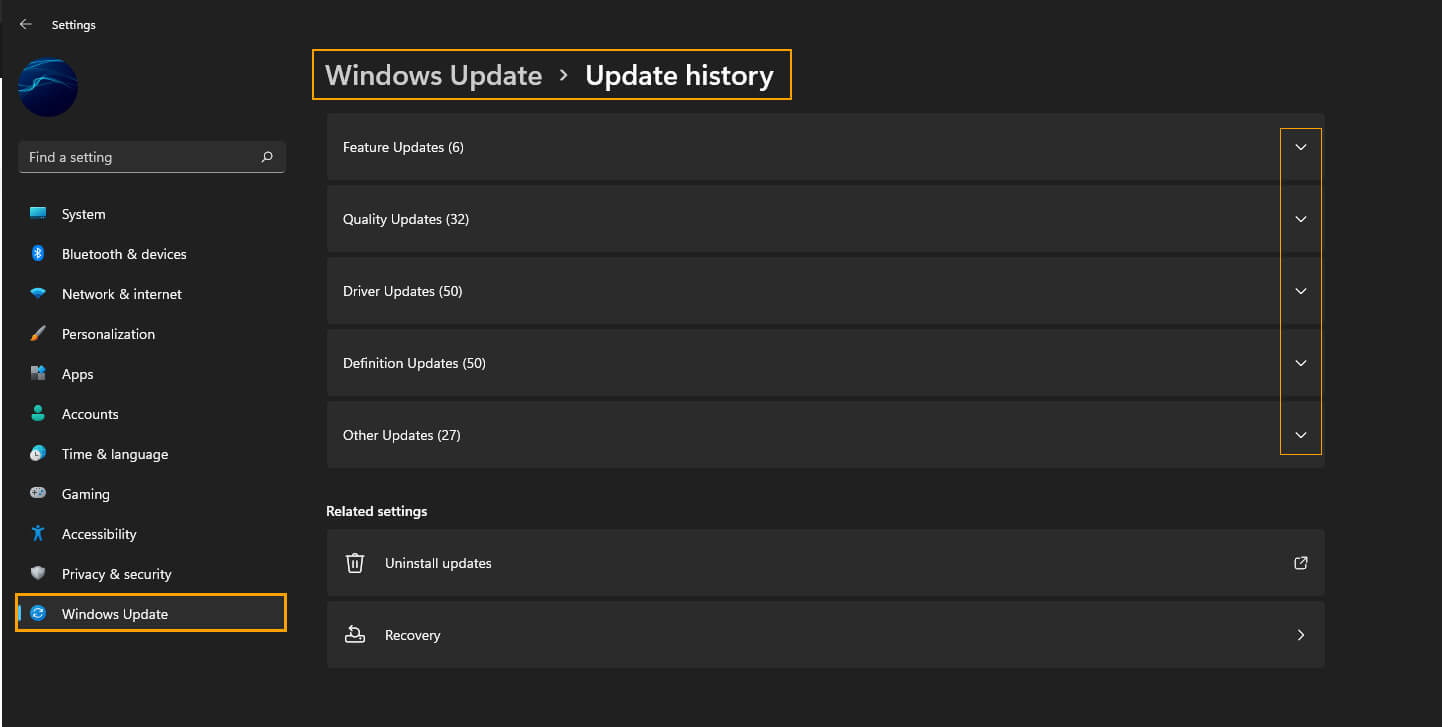Screen dimensions: 1442x727
Task: Click the user profile avatar picture
Action: [48, 88]
